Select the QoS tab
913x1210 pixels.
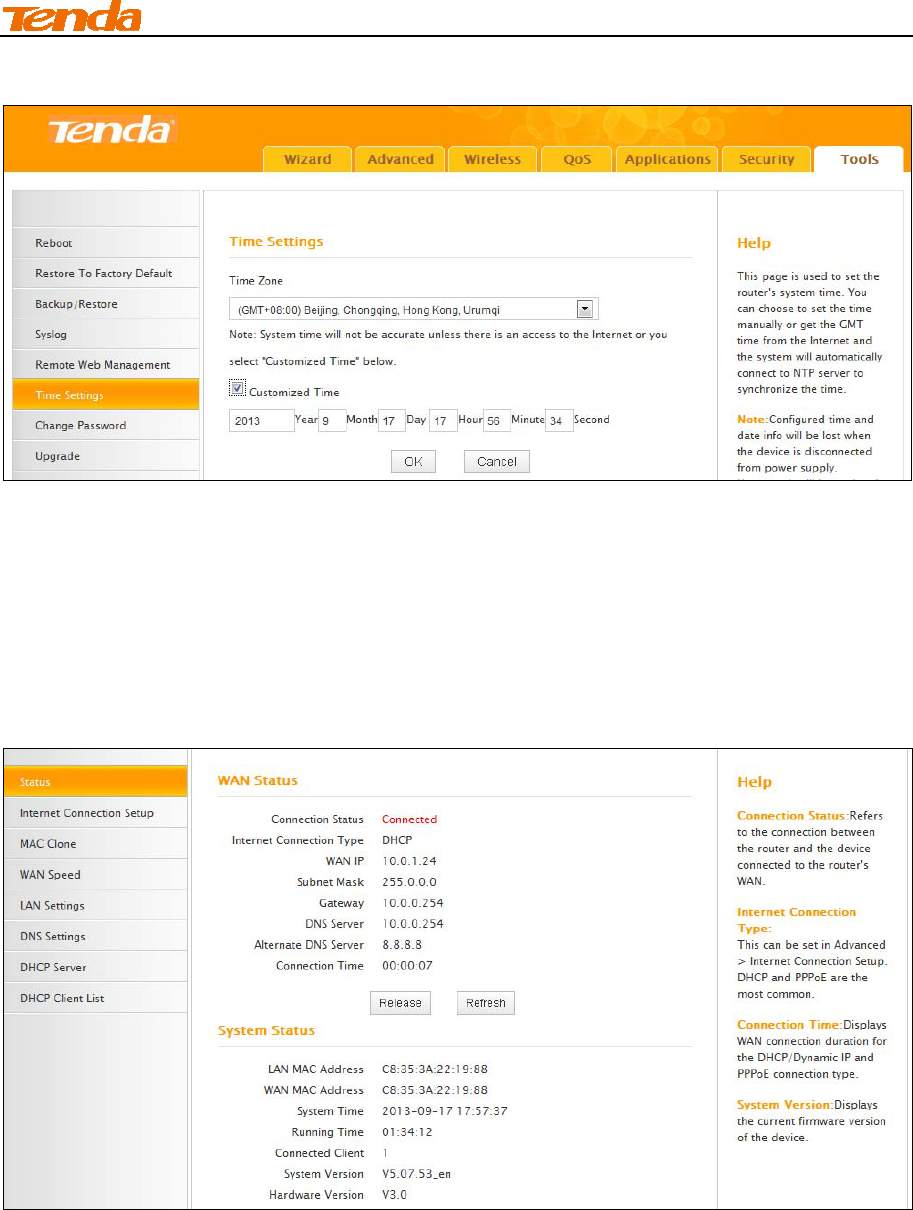pos(577,159)
